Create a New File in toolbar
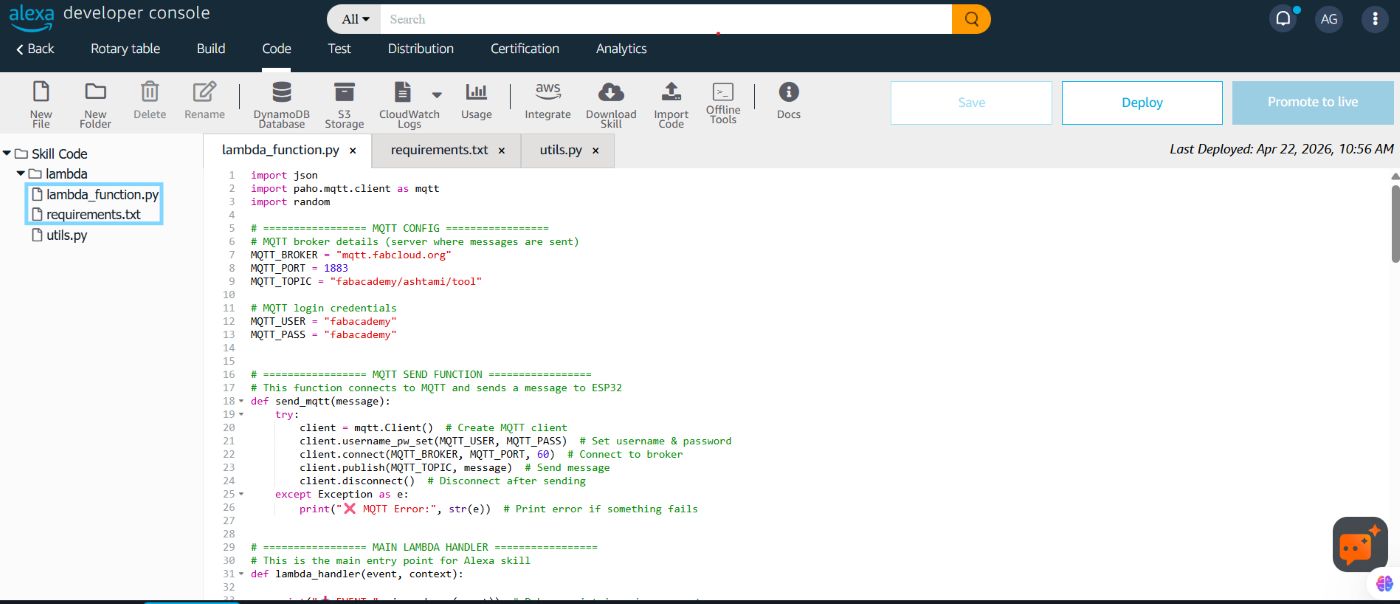Image resolution: width=1400 pixels, height=604 pixels. tap(41, 104)
